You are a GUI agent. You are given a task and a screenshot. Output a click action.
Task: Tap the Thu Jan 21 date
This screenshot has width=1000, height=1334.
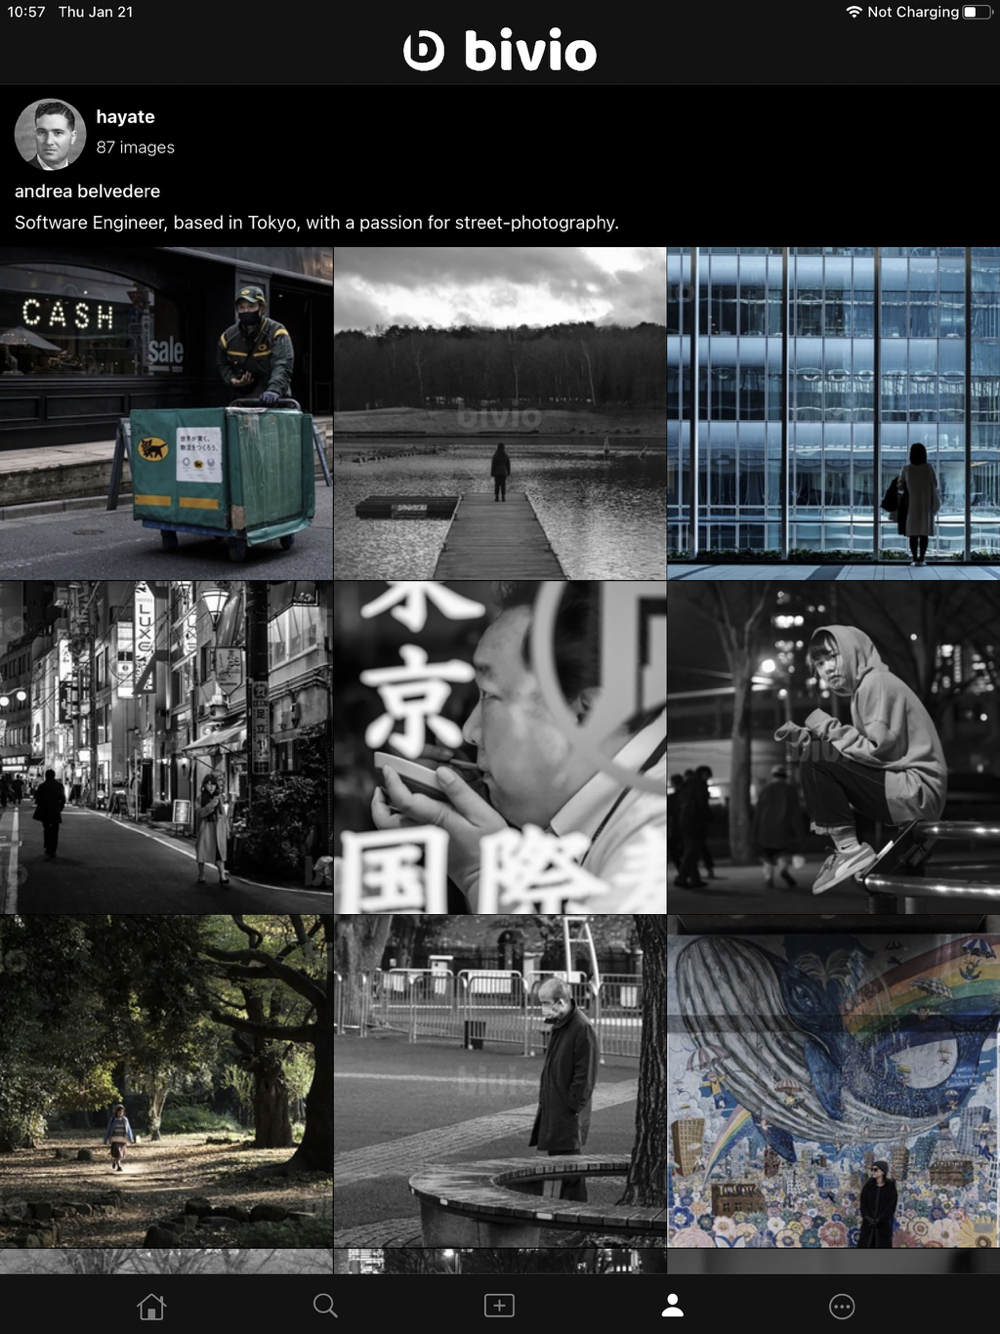(95, 12)
